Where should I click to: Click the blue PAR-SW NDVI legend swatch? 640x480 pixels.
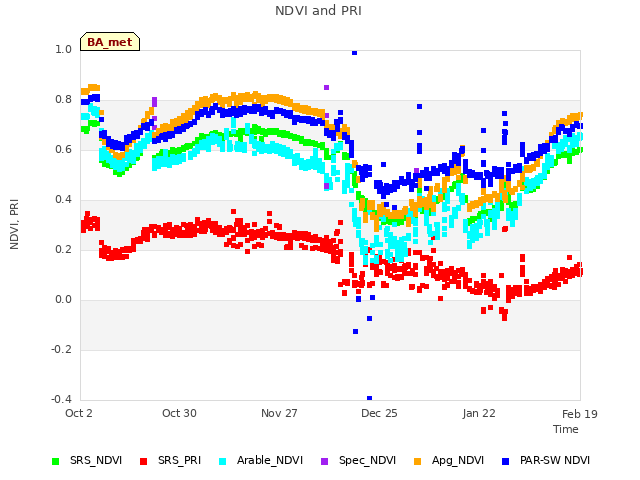505,461
